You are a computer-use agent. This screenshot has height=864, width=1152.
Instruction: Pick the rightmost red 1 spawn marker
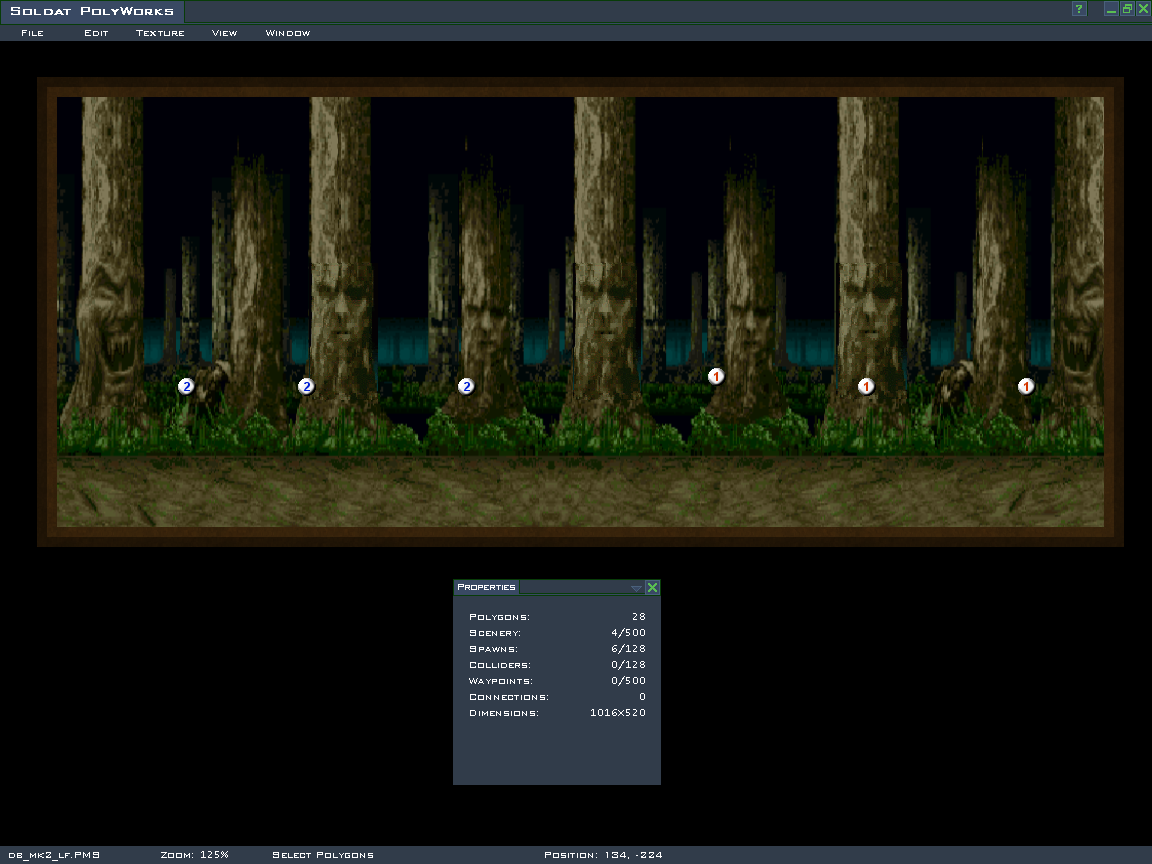(1026, 386)
